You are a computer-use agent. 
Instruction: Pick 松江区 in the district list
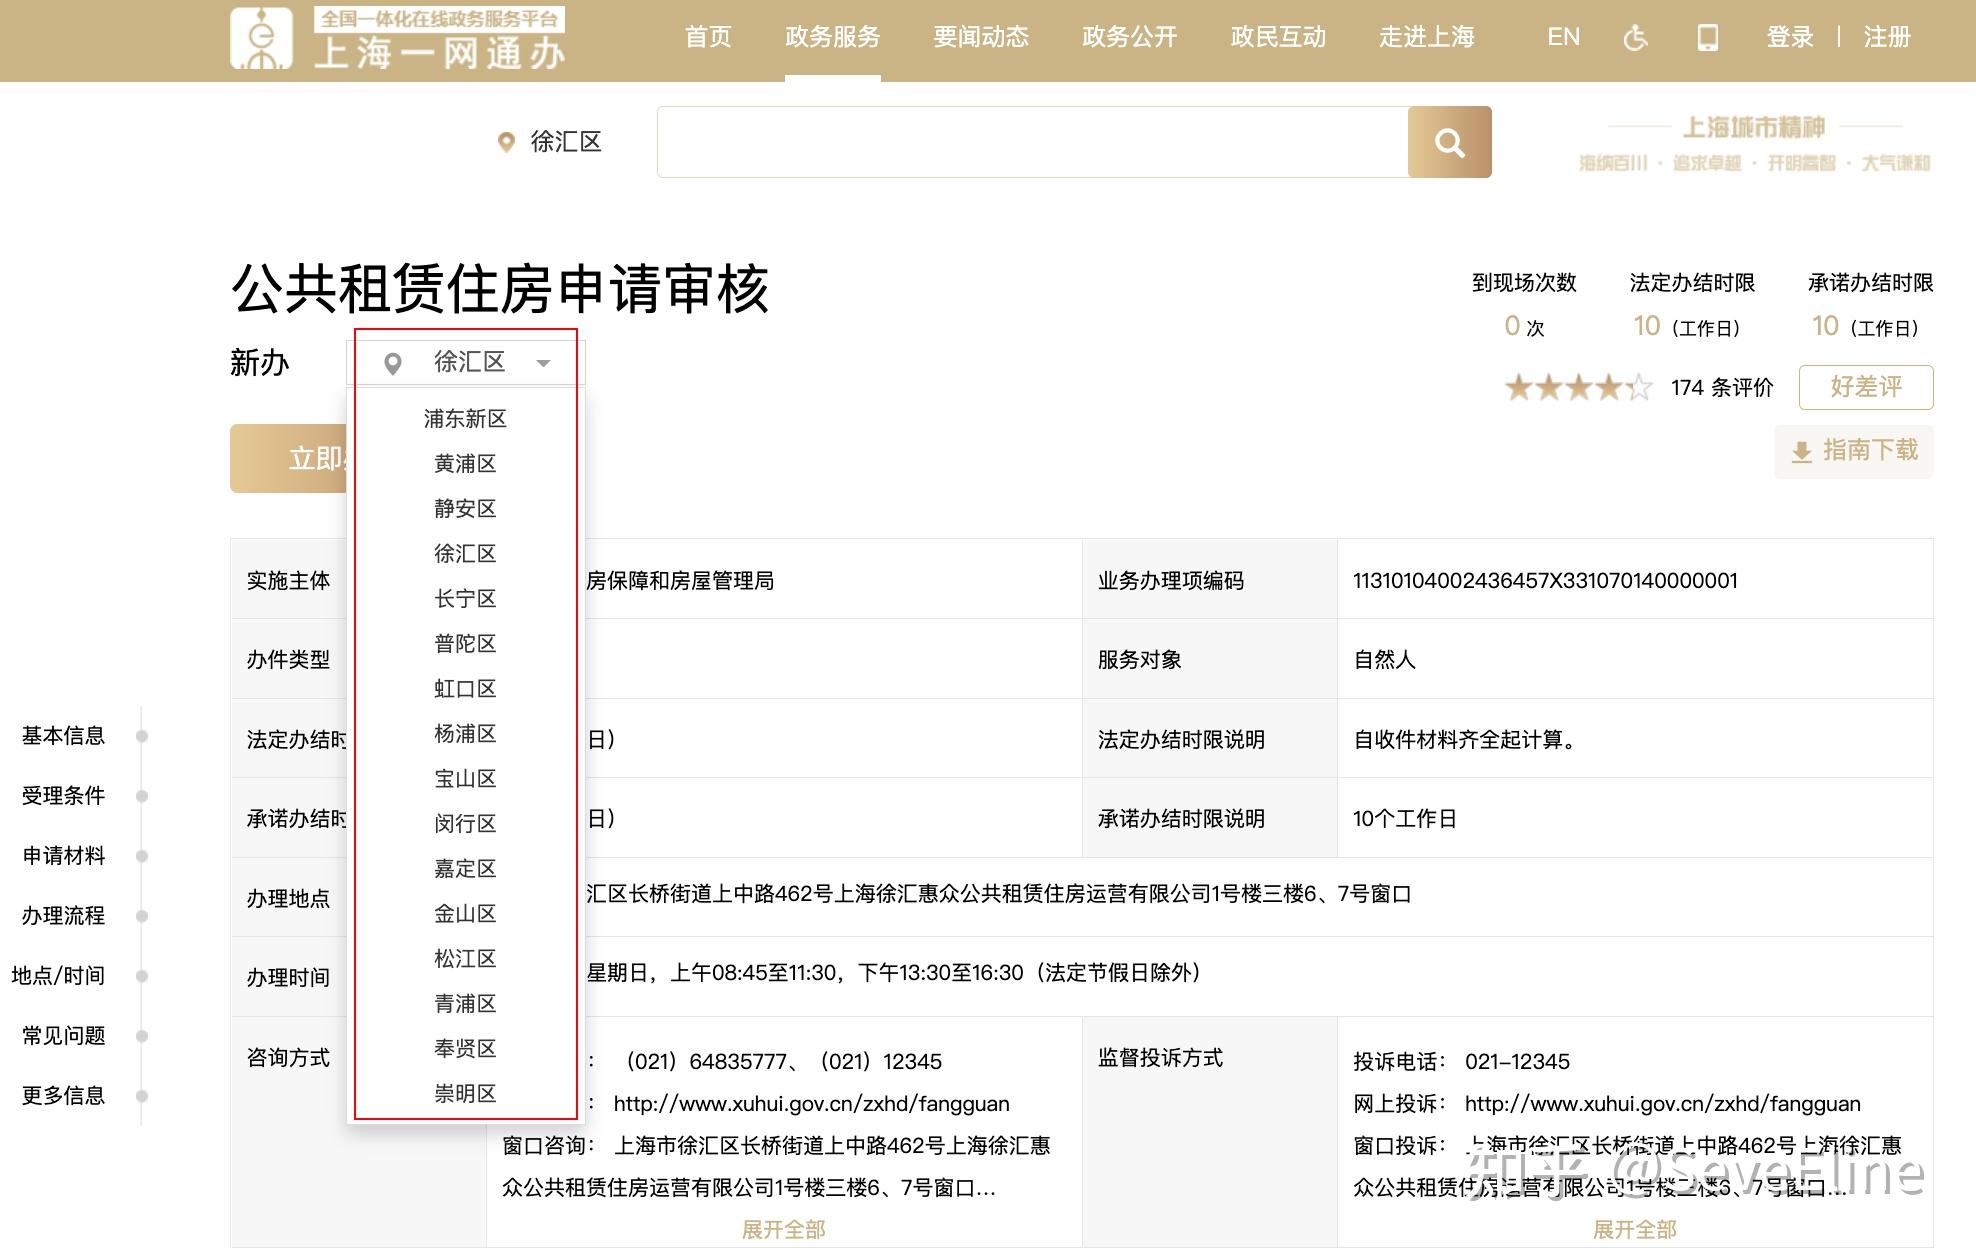pyautogui.click(x=465, y=958)
